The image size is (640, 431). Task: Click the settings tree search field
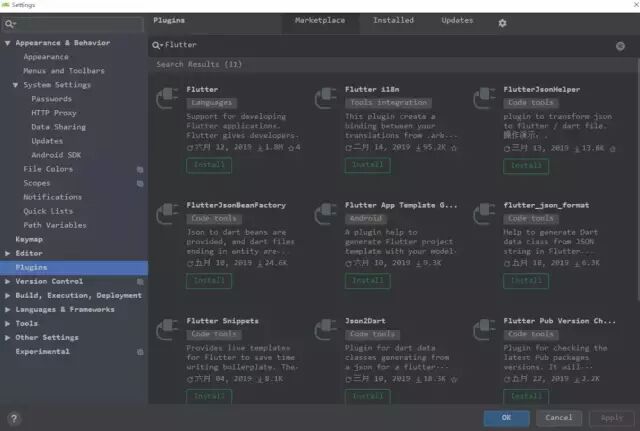72,24
